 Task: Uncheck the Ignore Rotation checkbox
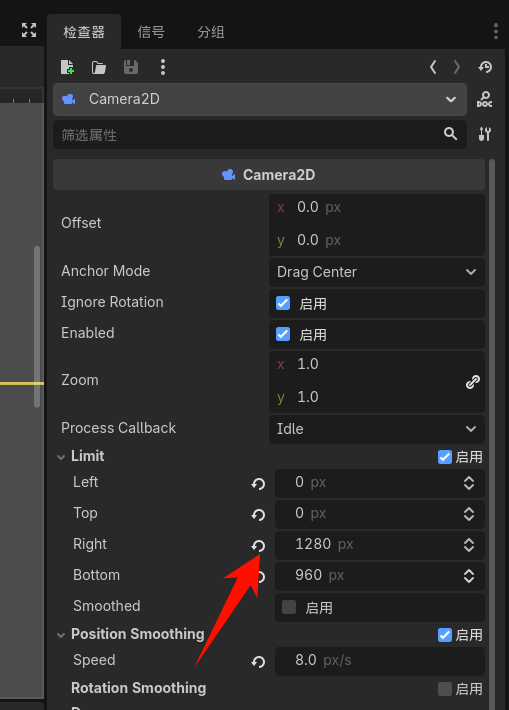(283, 303)
